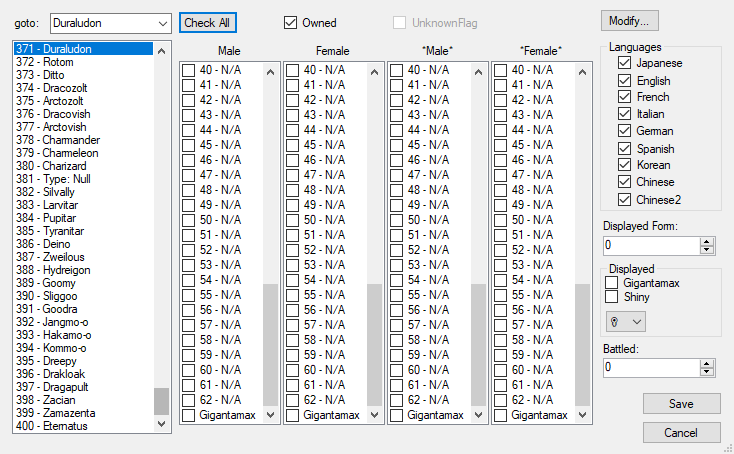The height and width of the screenshot is (454, 734).
Task: Check Female column 62 - N/A box
Action: tap(292, 400)
